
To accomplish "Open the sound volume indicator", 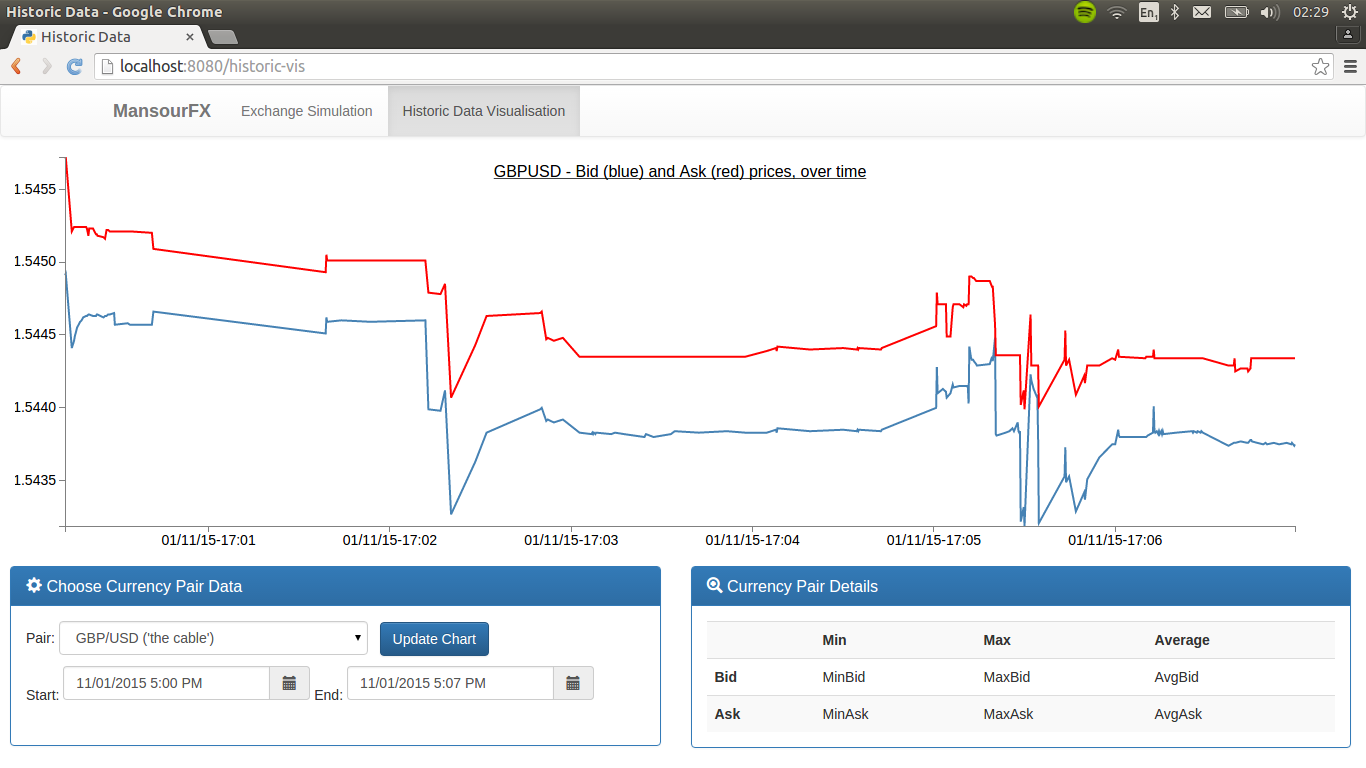I will (1270, 12).
